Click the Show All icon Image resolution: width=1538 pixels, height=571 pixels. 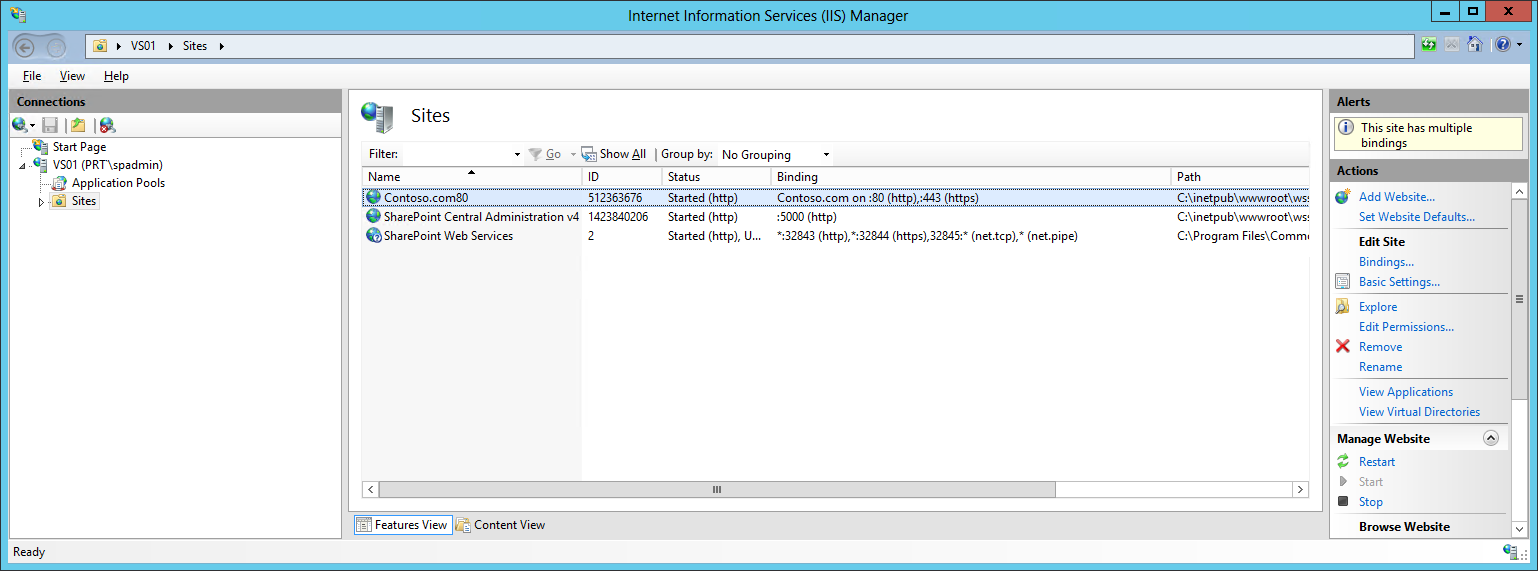coord(589,154)
